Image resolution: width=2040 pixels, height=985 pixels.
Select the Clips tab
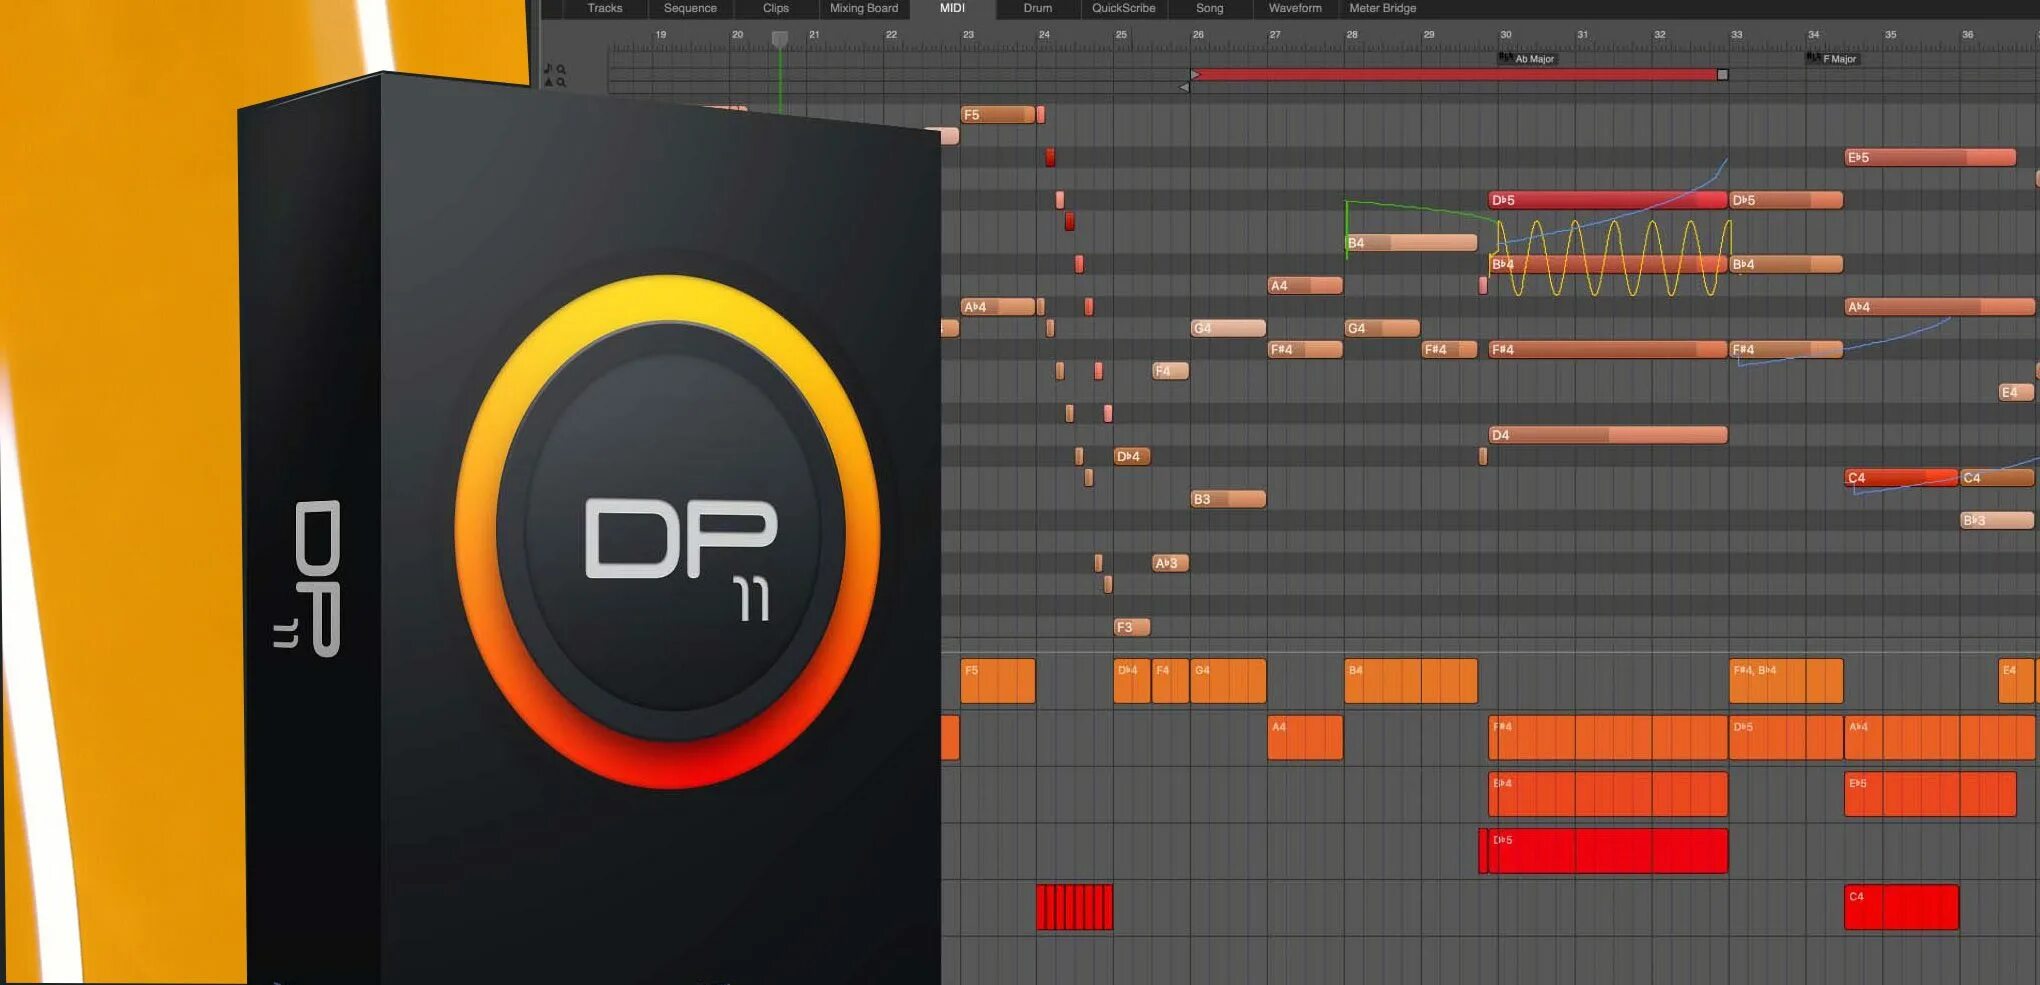tap(776, 8)
